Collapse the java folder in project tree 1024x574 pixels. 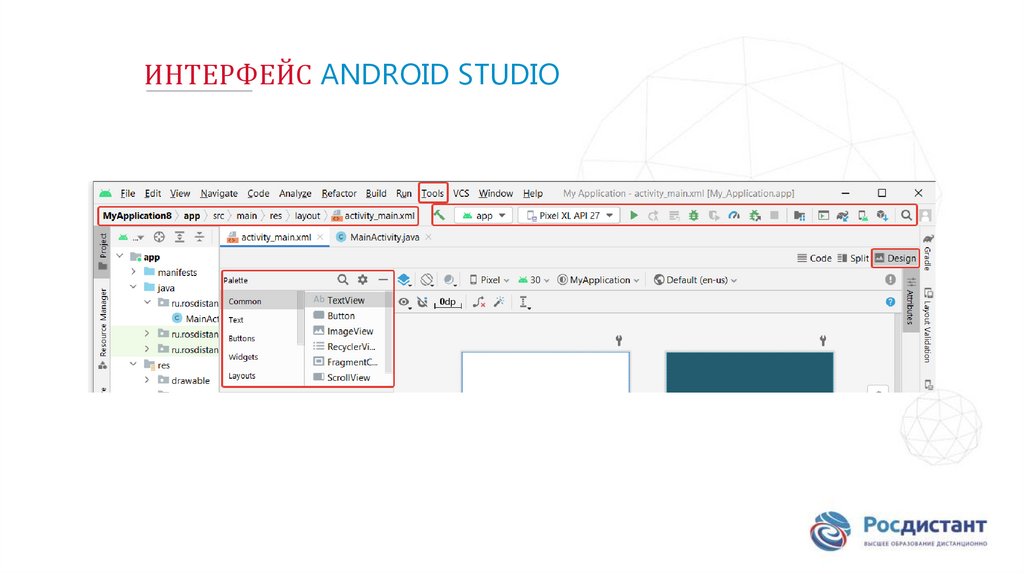134,287
